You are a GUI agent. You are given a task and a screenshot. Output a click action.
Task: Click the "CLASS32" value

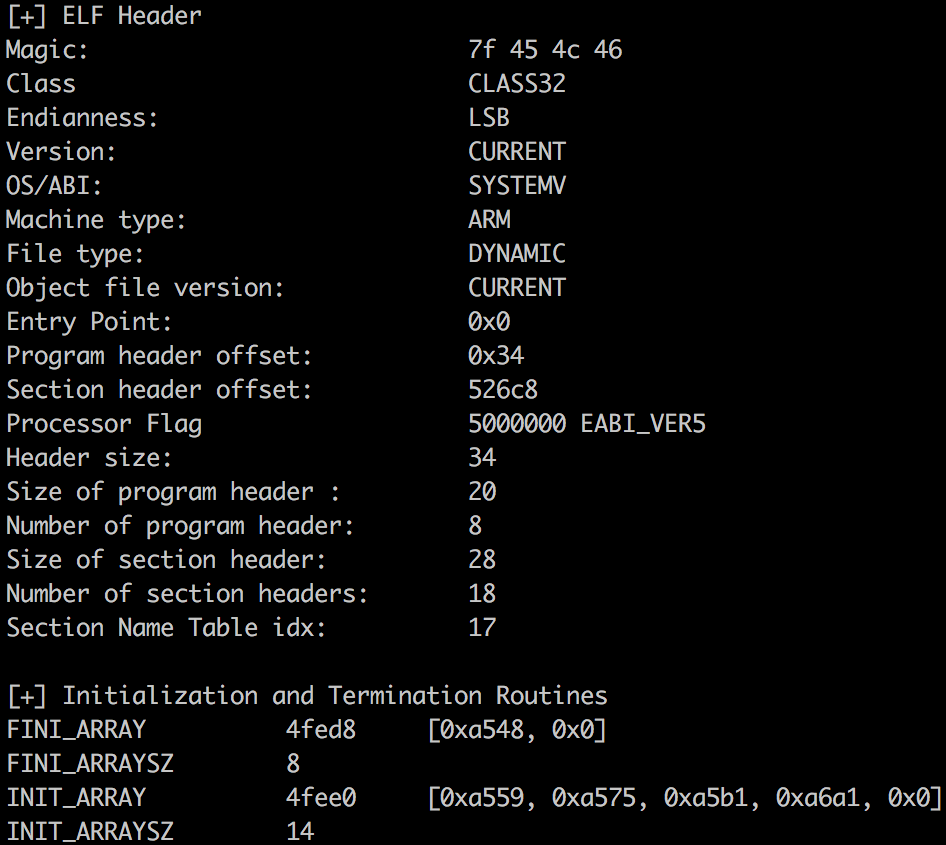[517, 83]
